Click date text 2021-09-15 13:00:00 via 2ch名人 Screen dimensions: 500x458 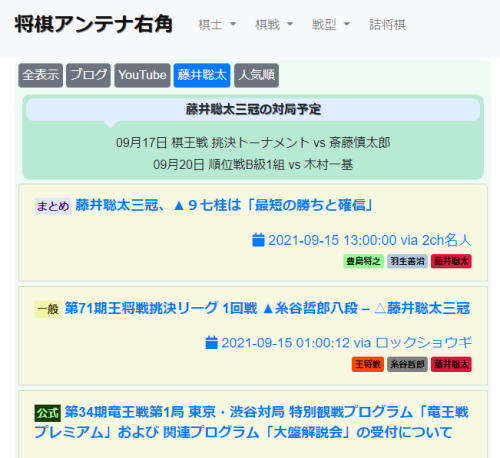coord(370,240)
